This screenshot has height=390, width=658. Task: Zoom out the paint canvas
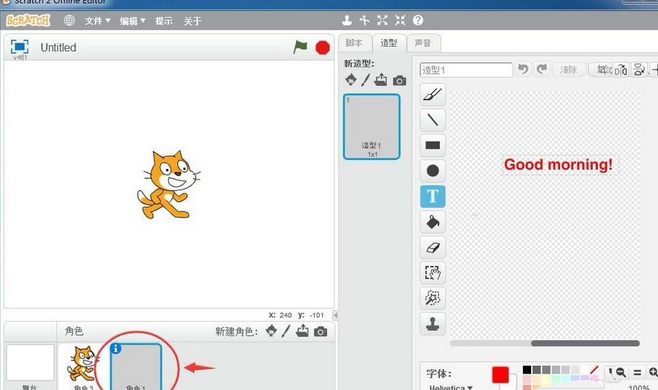pos(621,372)
